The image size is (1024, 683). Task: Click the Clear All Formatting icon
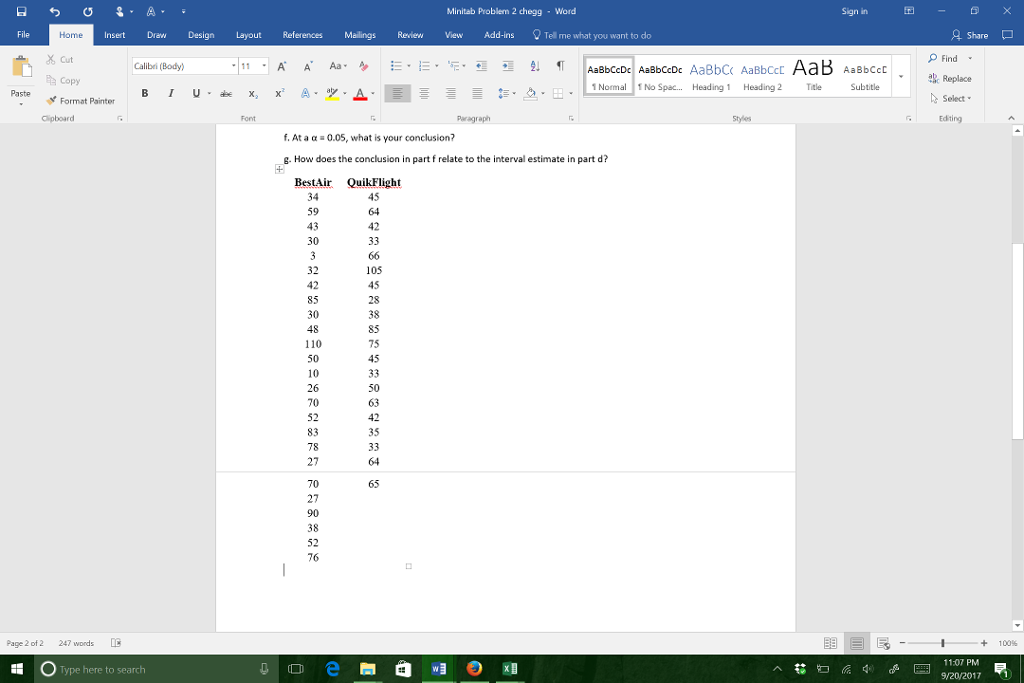coord(364,66)
